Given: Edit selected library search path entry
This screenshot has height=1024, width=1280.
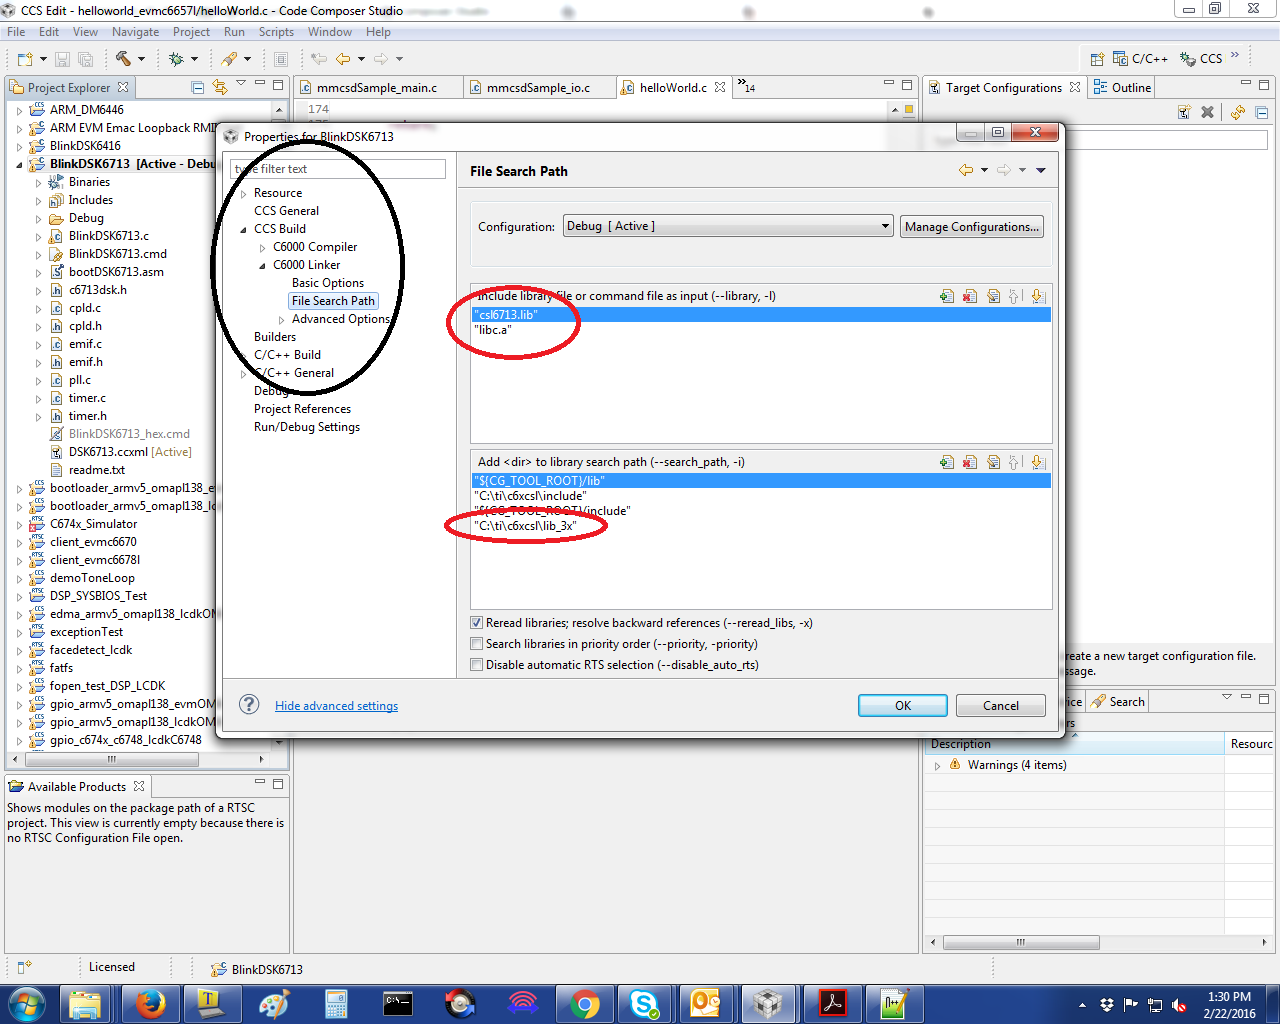Looking at the screenshot, I should coord(993,462).
